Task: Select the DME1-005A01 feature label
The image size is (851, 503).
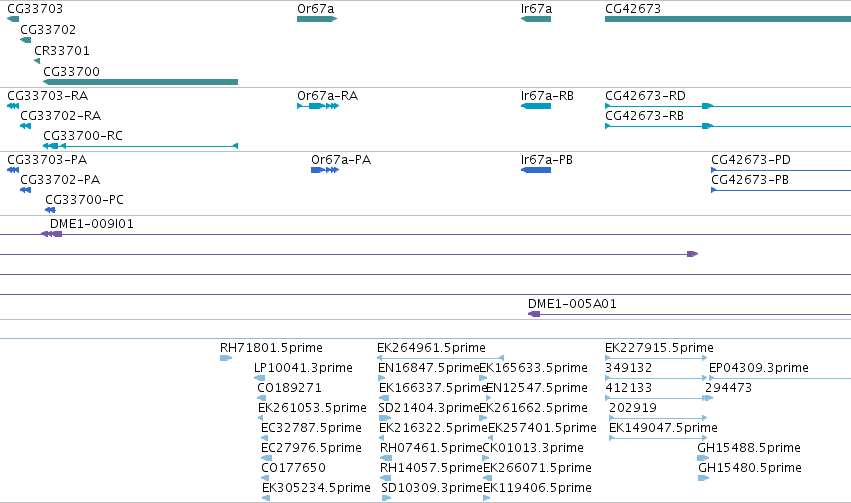Action: tap(572, 303)
